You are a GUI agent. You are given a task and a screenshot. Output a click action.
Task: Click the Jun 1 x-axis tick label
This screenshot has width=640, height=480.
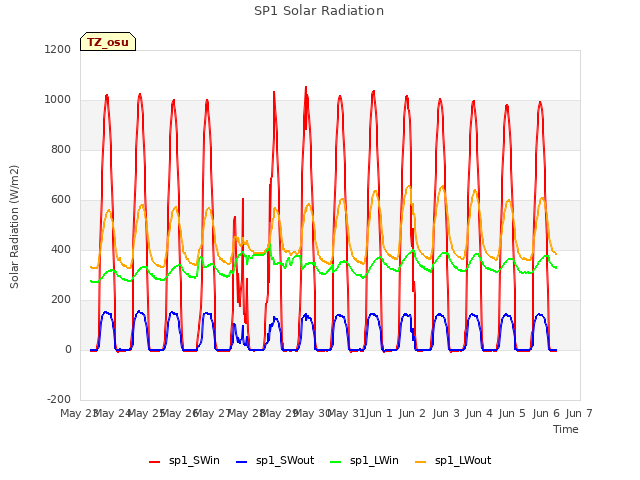(379, 413)
